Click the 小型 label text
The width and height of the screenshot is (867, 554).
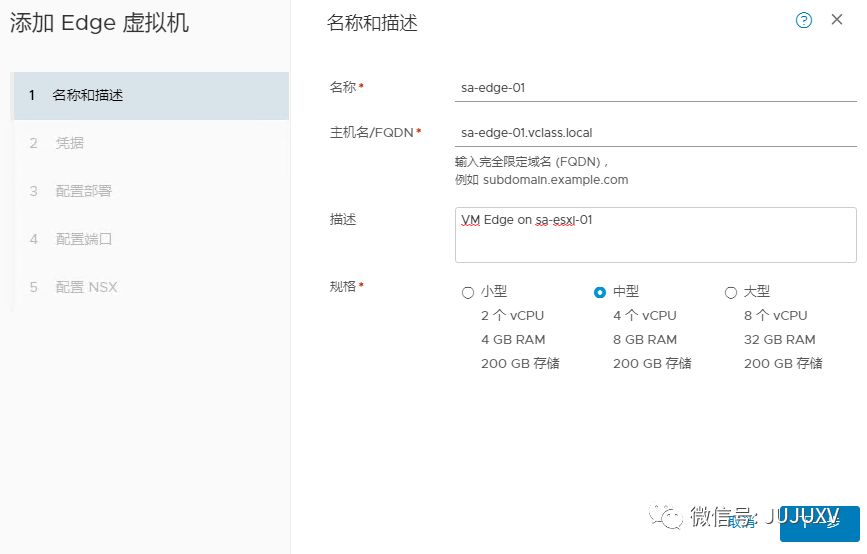(x=494, y=291)
